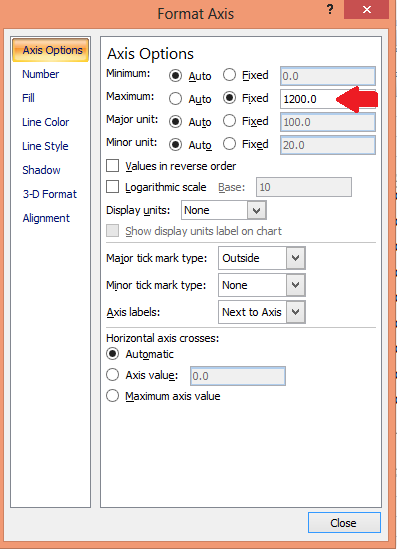Switch to the 3-D Format category
This screenshot has height=549, width=397.
[x=50, y=194]
